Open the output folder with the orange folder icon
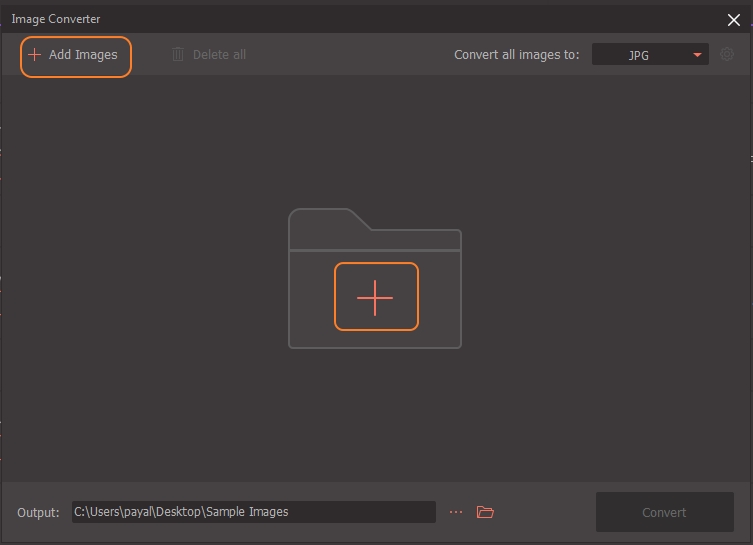This screenshot has width=753, height=545. tap(485, 512)
